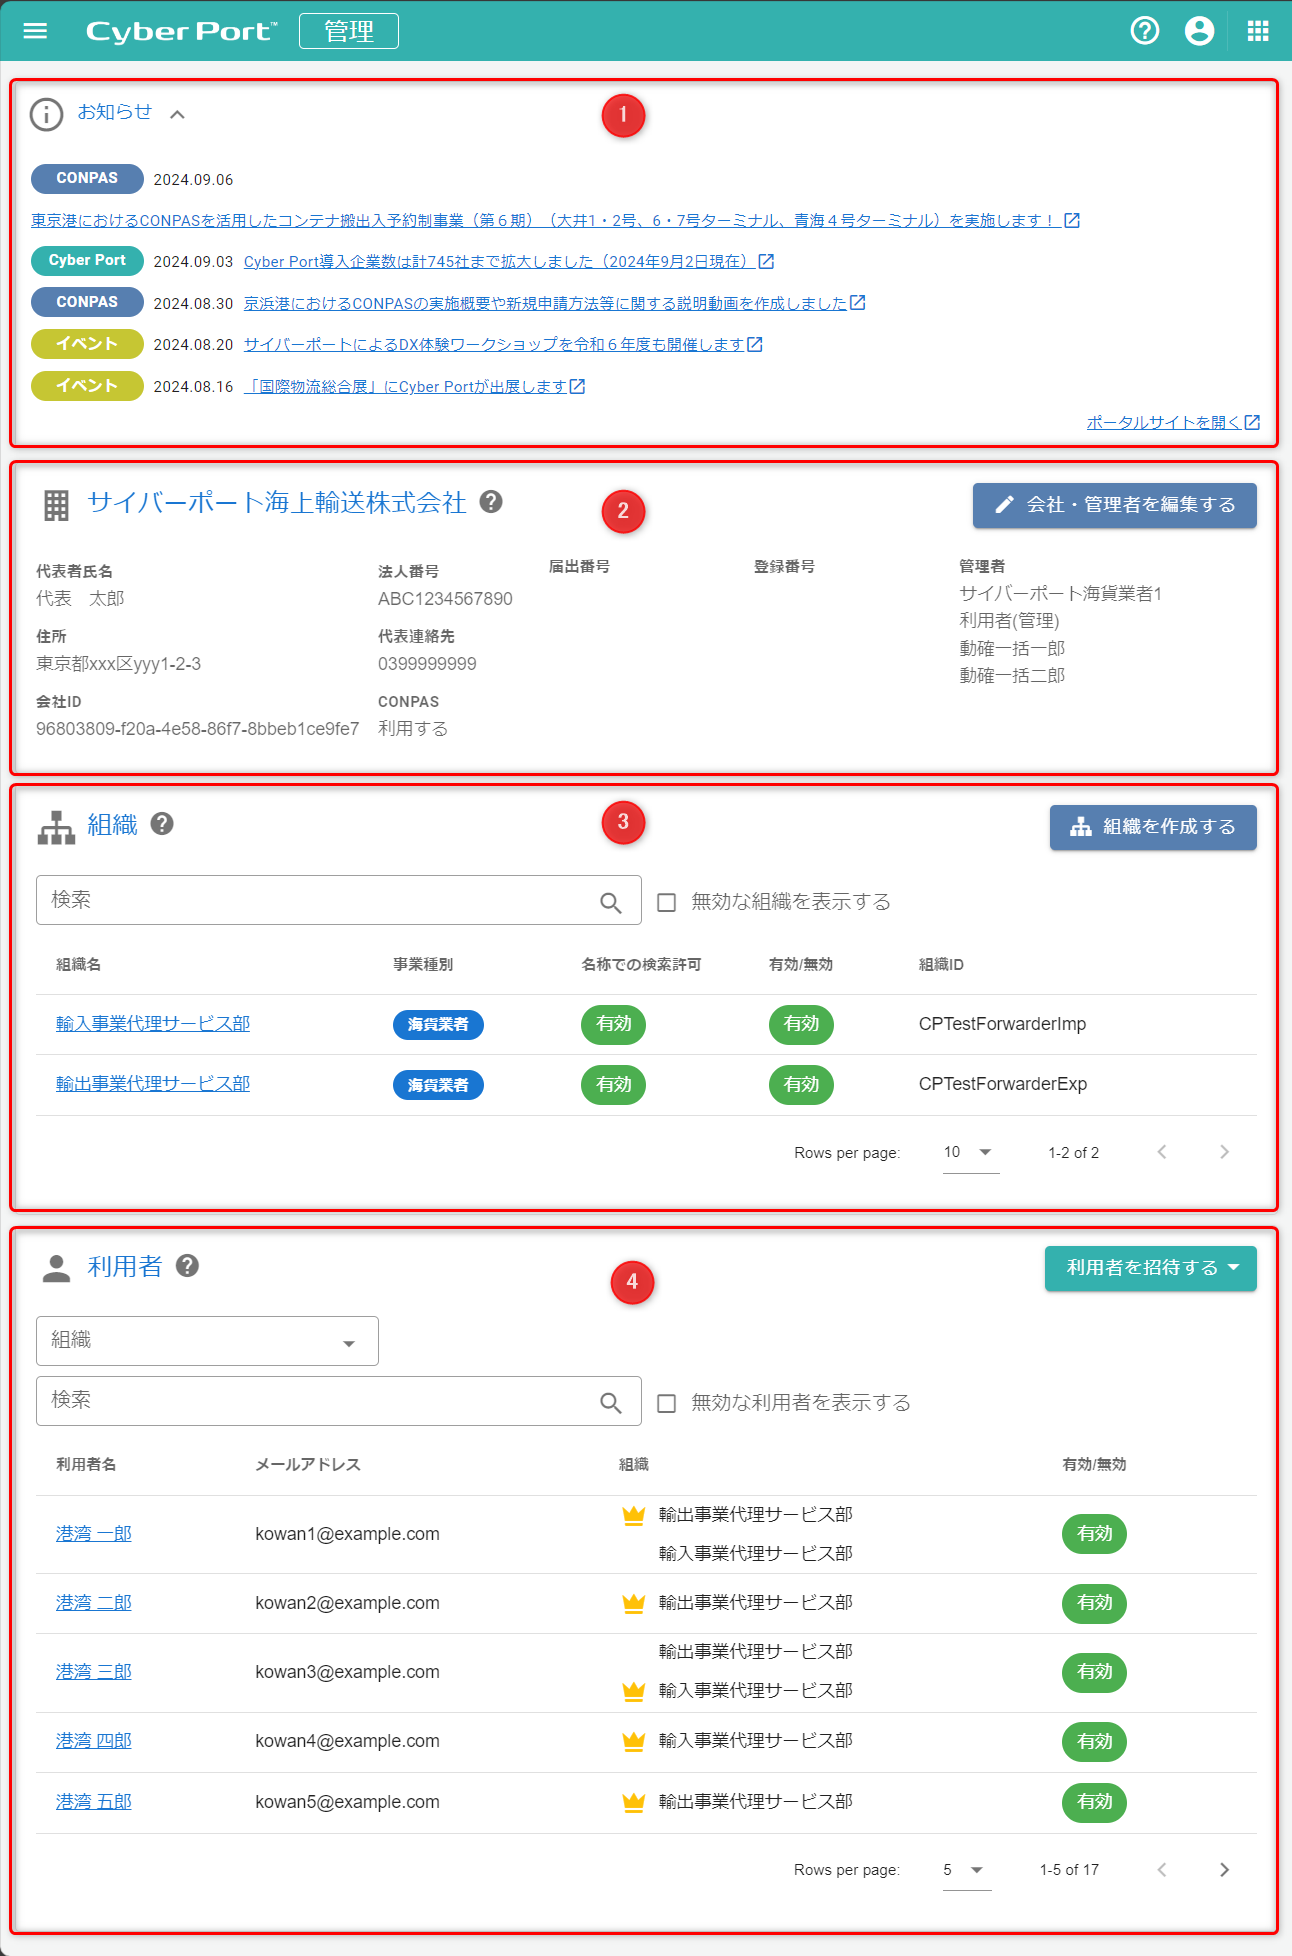The width and height of the screenshot is (1292, 1956).
Task: Click help icon next to 利用者 heading
Action: click(x=187, y=1266)
